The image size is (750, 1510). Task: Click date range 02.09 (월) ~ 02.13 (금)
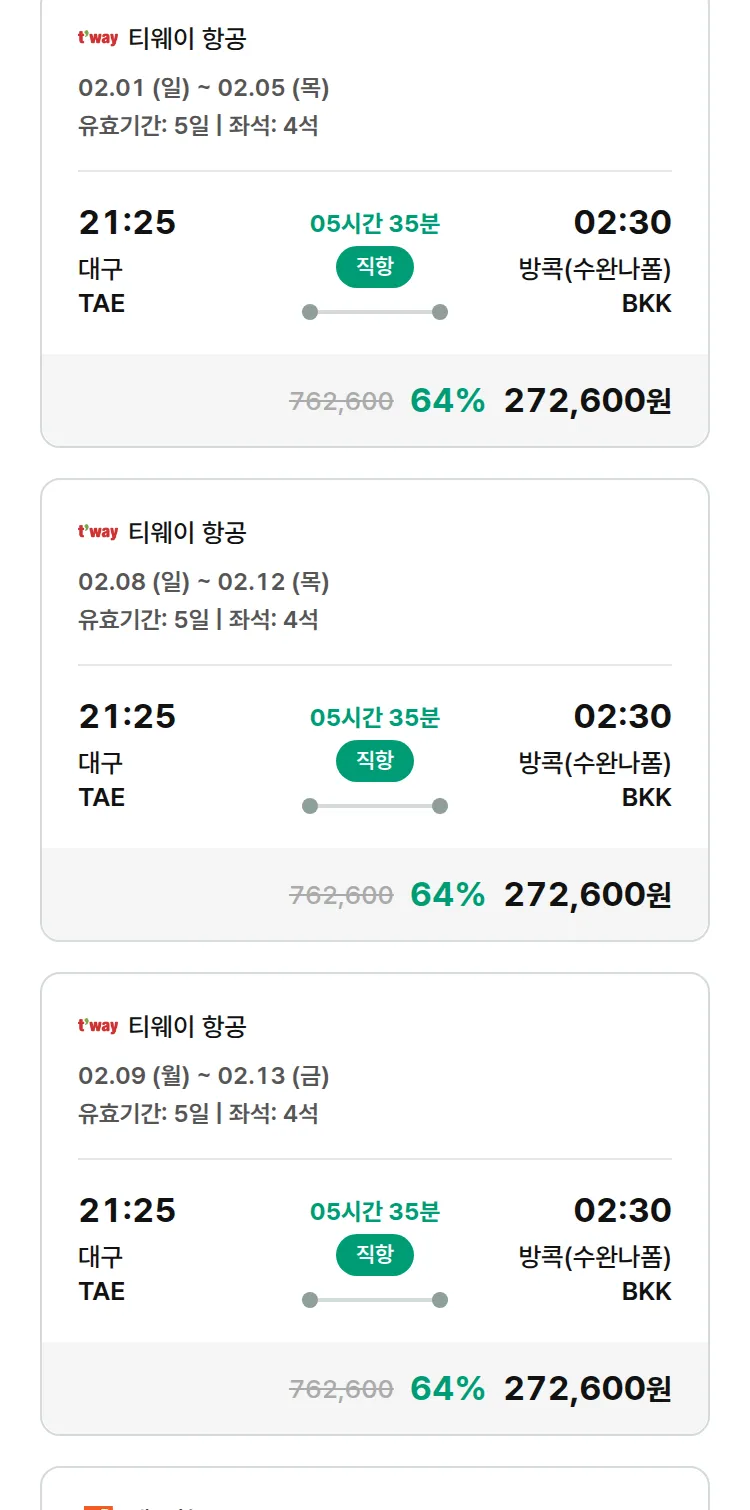204,1076
